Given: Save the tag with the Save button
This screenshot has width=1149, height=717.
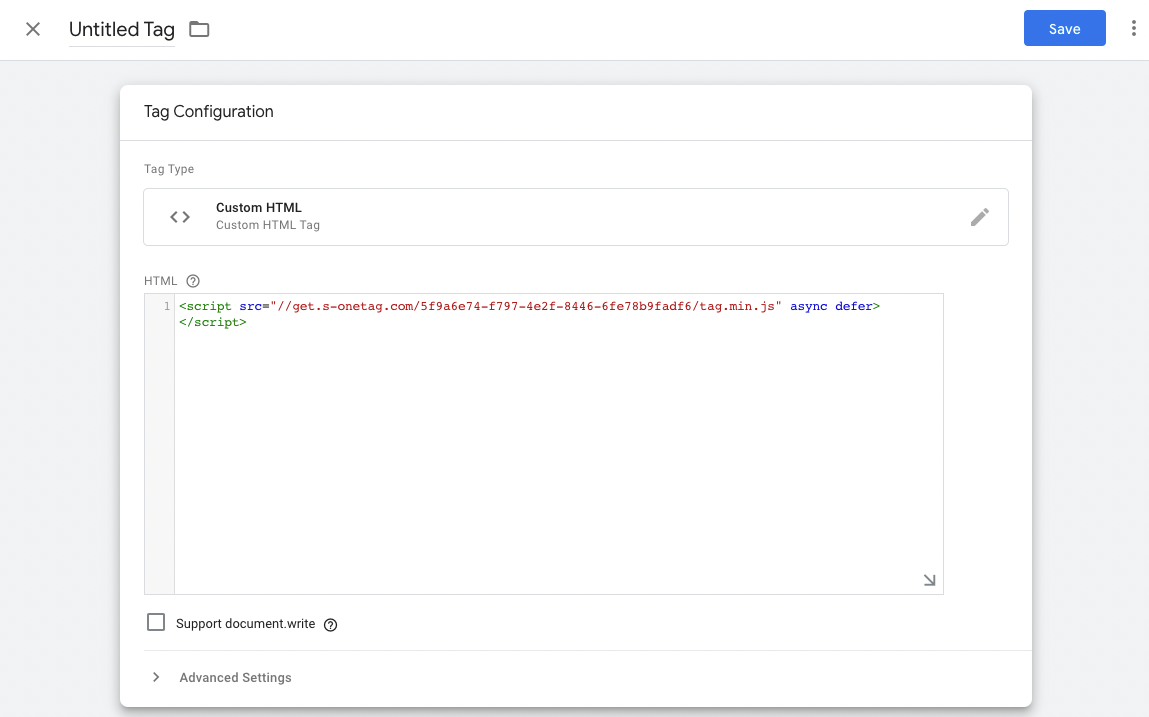Looking at the screenshot, I should coord(1064,29).
